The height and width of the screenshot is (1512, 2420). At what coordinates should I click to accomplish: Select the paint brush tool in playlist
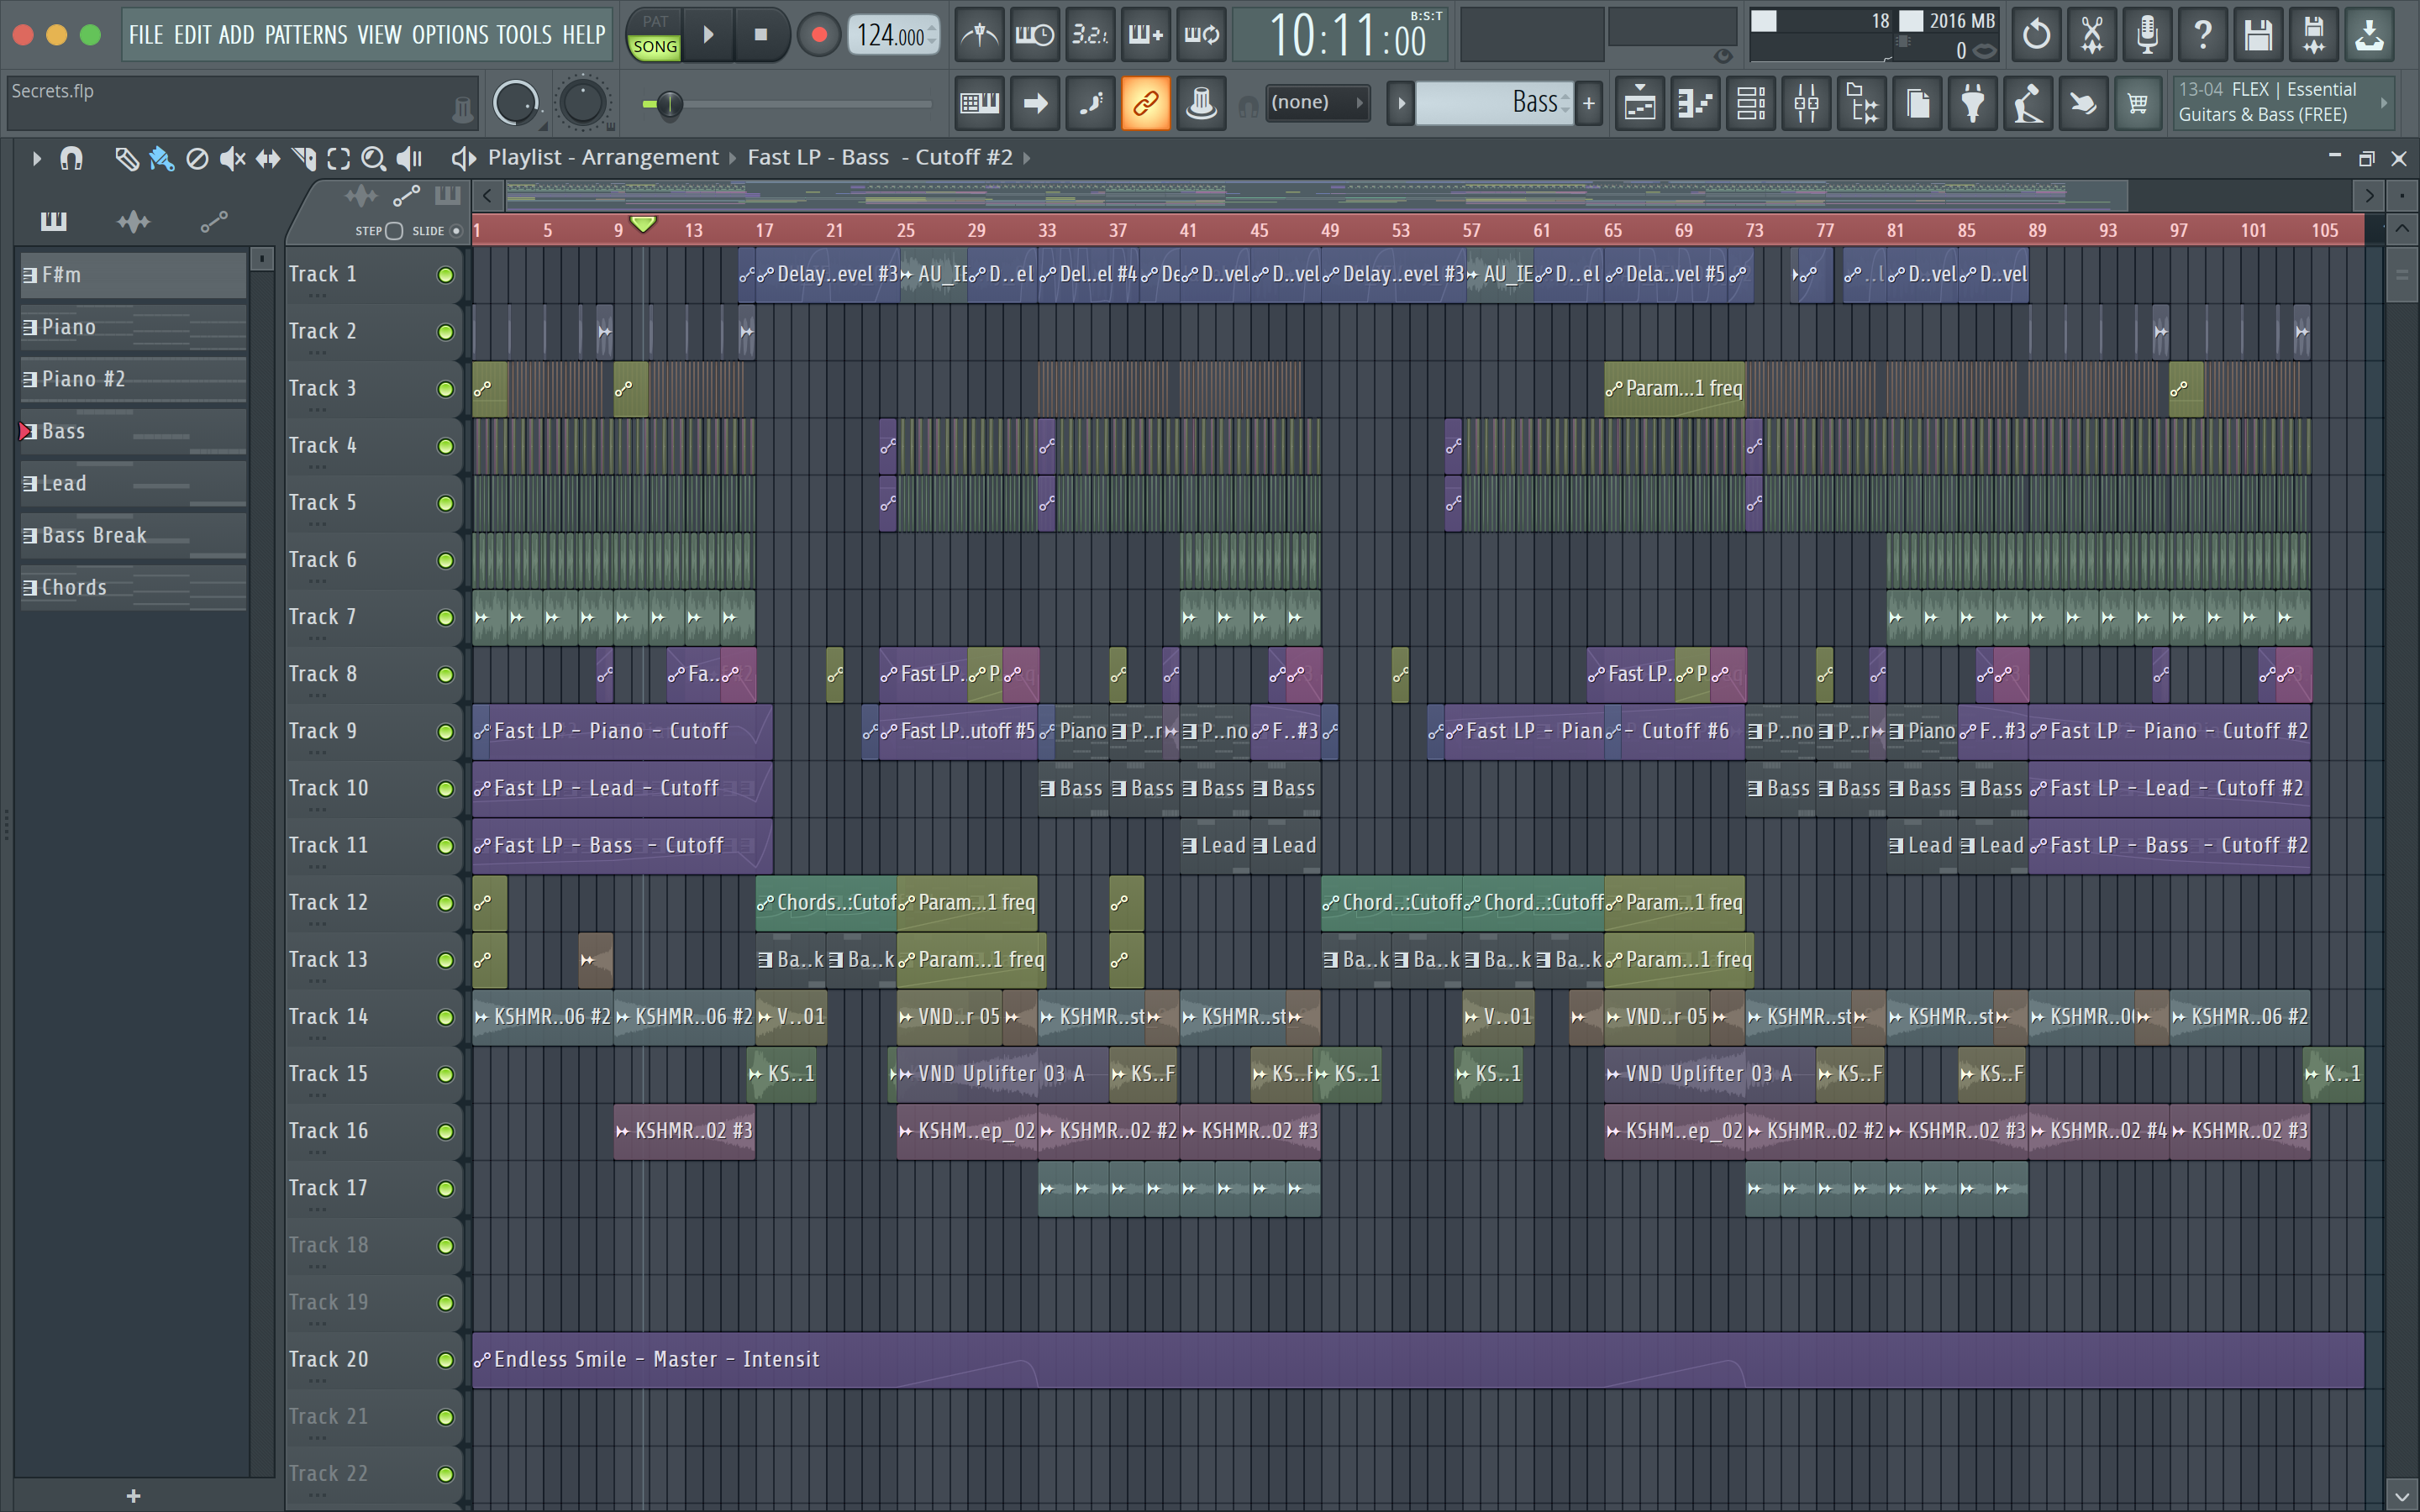tap(161, 158)
